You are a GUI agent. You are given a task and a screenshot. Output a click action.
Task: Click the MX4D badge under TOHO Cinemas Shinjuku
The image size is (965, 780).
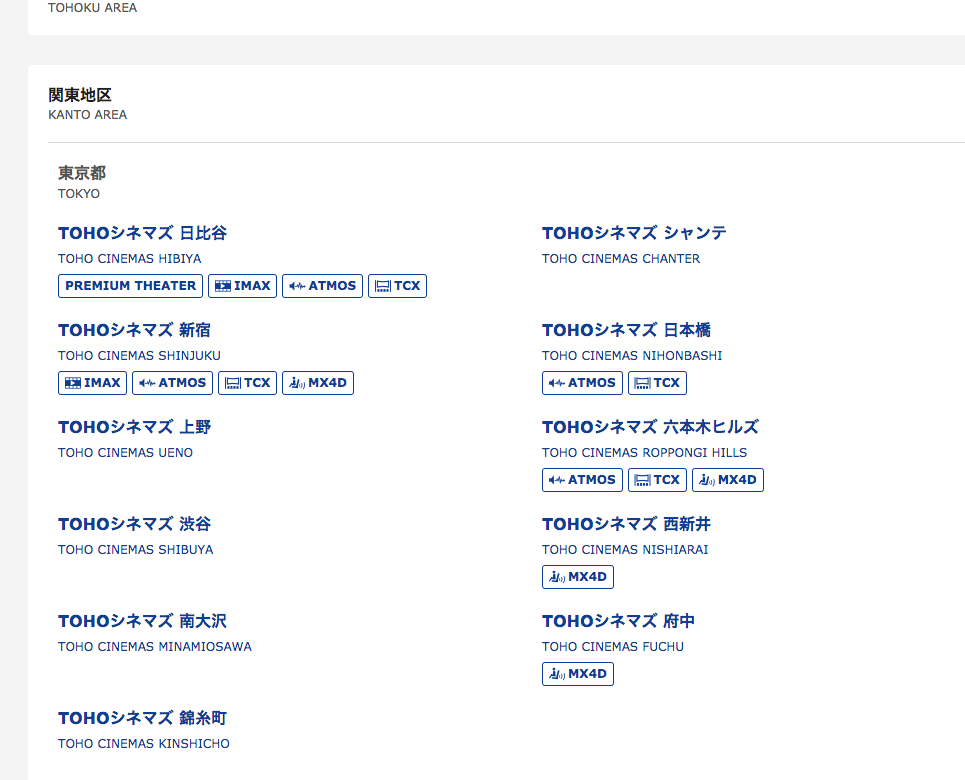[317, 383]
